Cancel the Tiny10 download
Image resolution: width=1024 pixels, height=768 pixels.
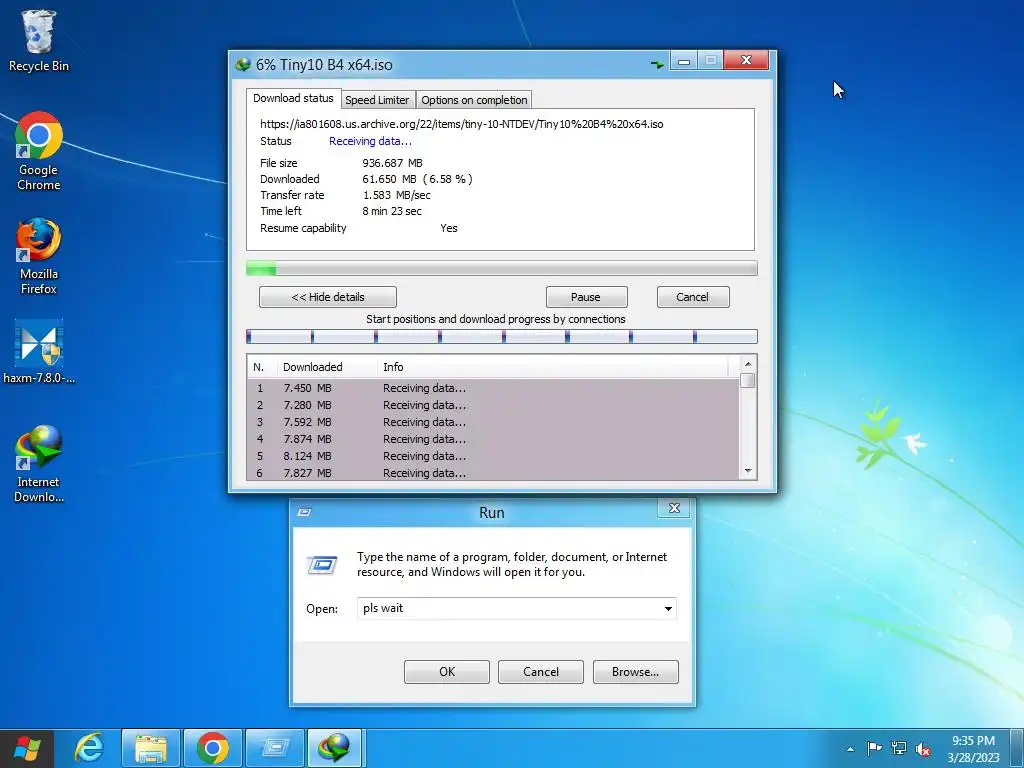pyautogui.click(x=693, y=297)
